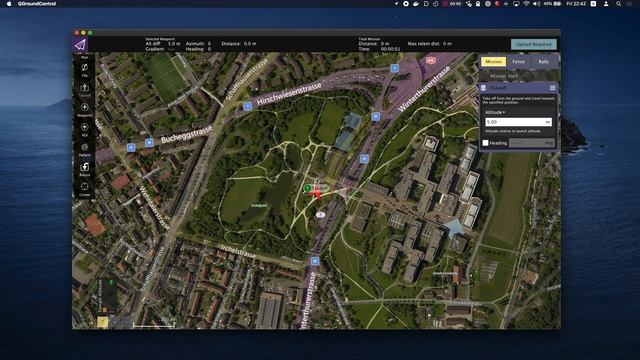Click the Hirschwiesenstrasse street label
640x360 pixels.
289,94
